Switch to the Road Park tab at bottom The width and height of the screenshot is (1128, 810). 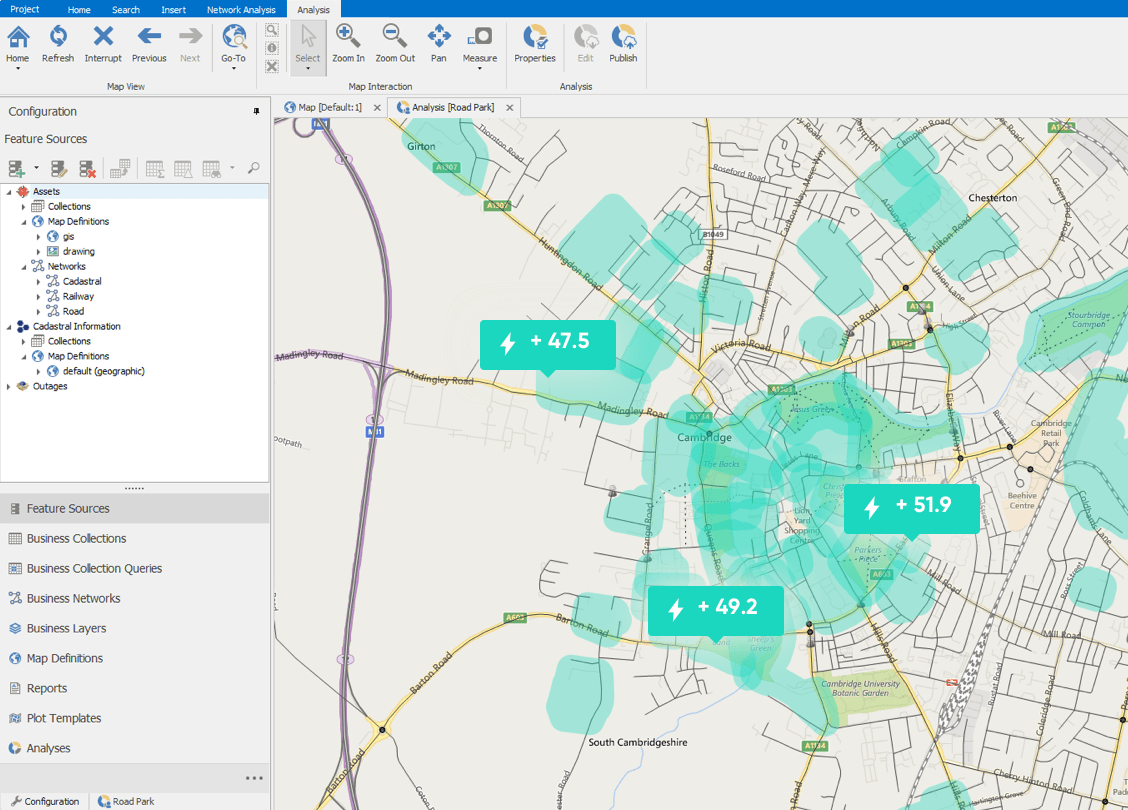click(127, 801)
